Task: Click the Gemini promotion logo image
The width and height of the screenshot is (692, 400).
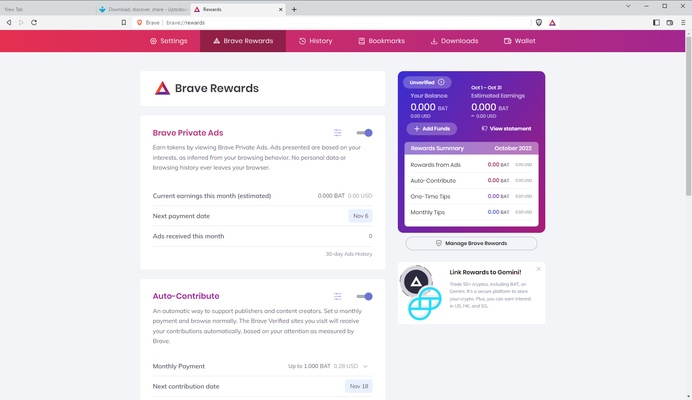Action: point(421,293)
